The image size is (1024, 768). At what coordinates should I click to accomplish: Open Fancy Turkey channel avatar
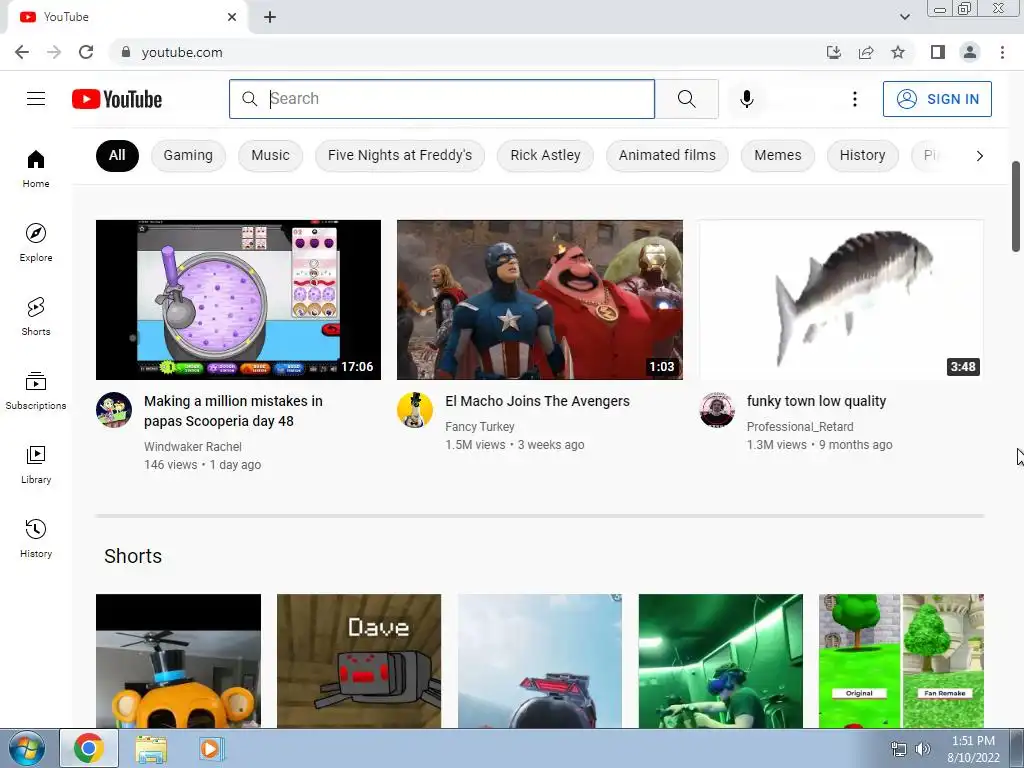coord(415,409)
